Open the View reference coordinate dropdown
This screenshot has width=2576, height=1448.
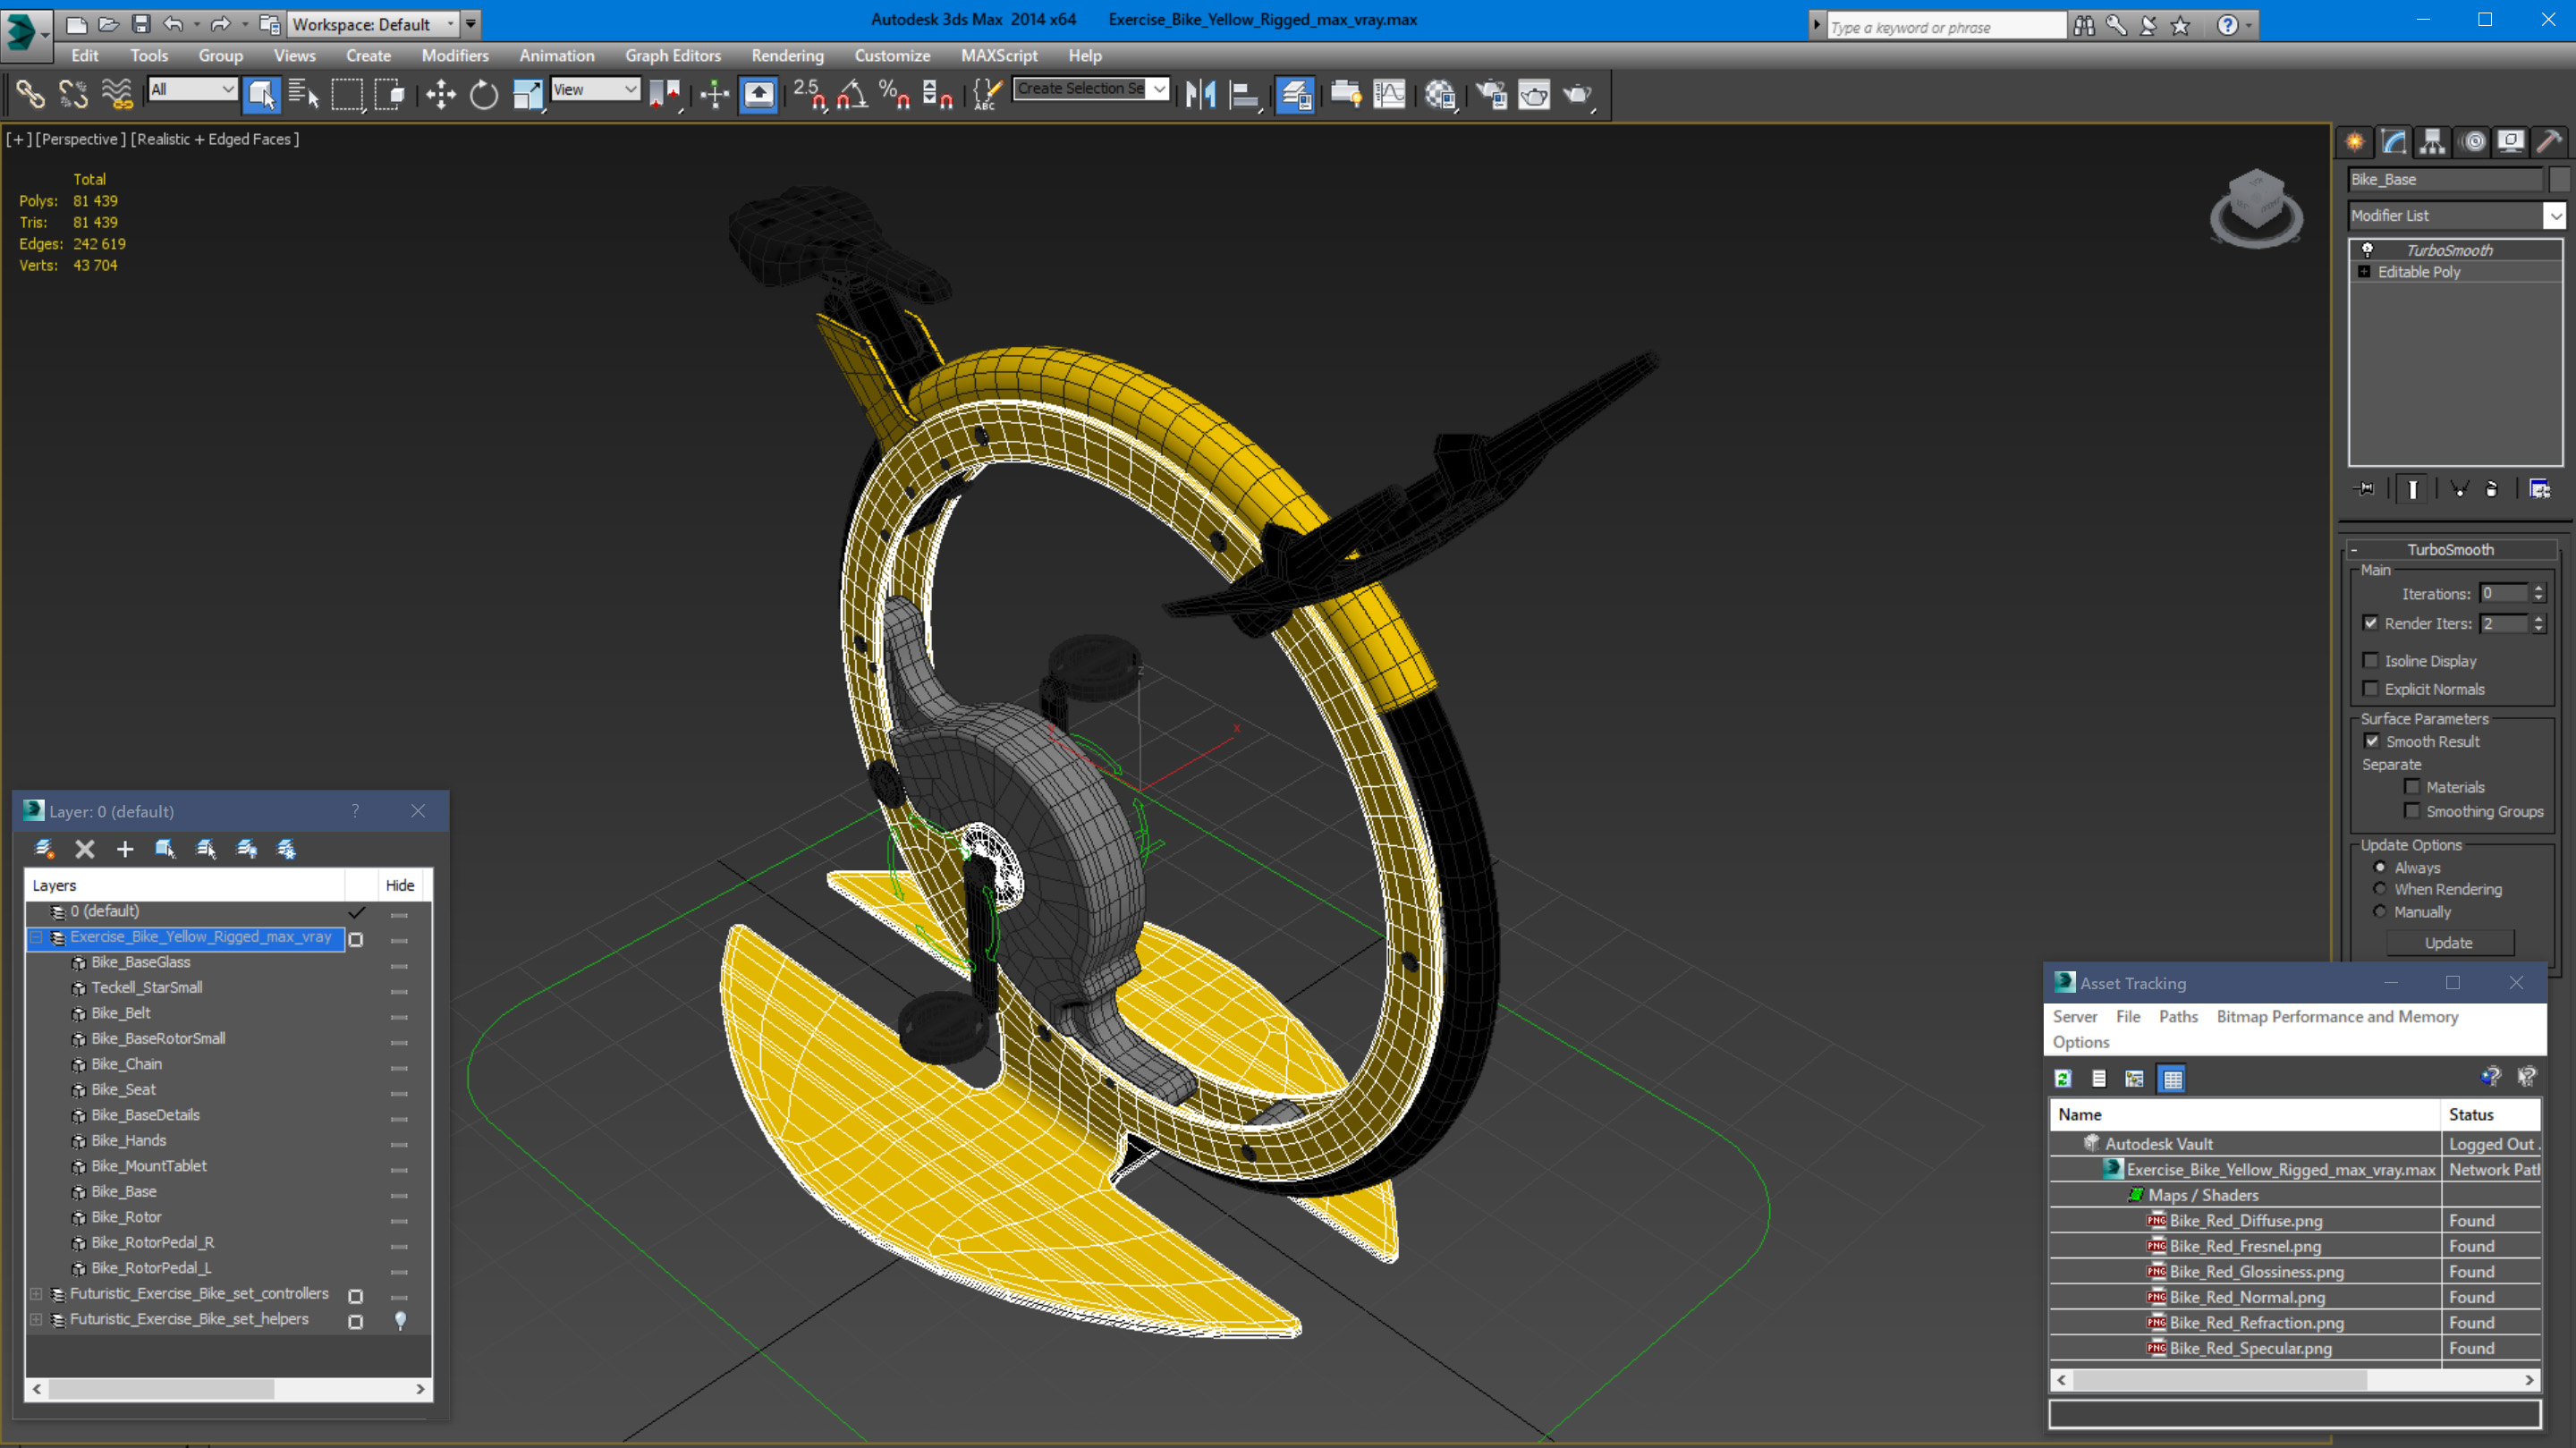[595, 89]
